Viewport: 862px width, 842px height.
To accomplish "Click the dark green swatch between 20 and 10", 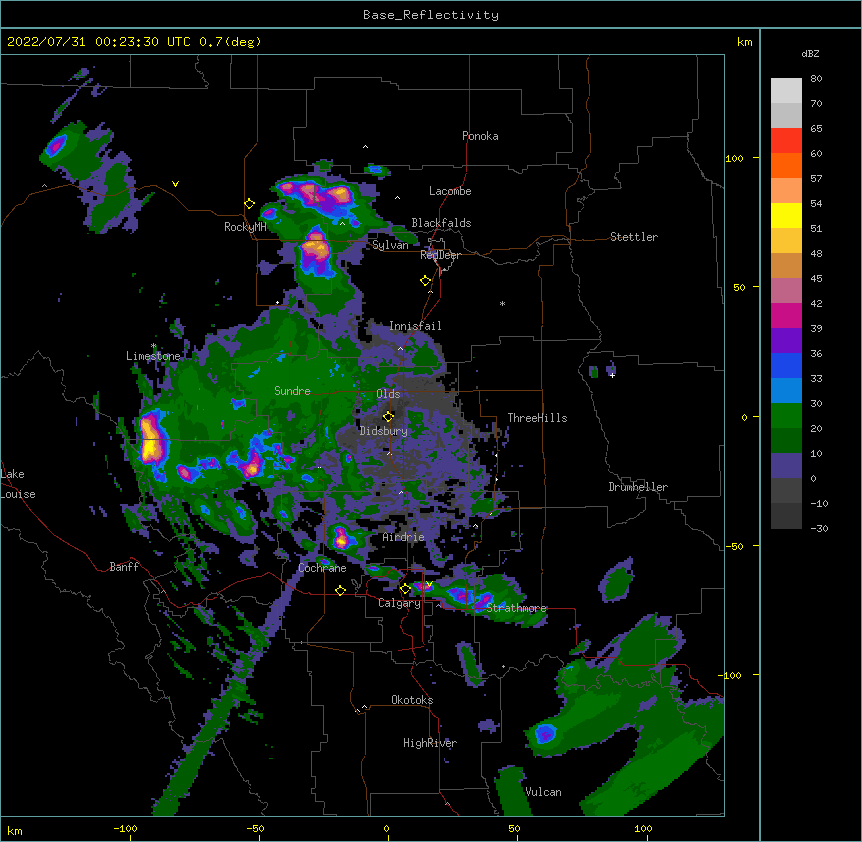I will (x=786, y=440).
